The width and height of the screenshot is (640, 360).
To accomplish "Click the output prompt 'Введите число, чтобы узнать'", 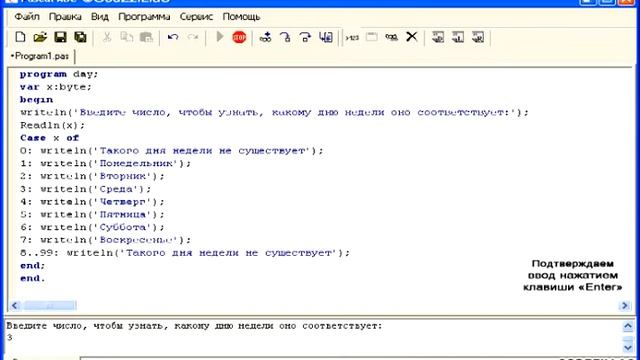I will click(x=194, y=326).
